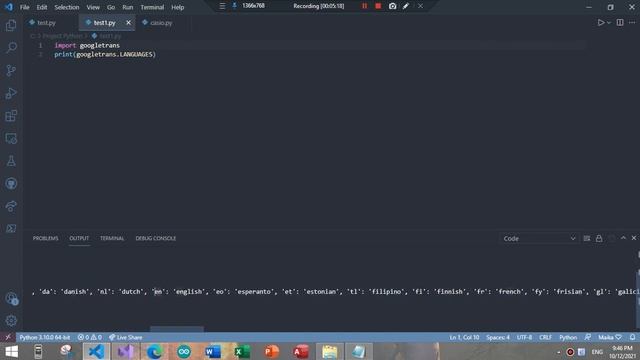Open the Code output channel dropdown

[x=539, y=238]
